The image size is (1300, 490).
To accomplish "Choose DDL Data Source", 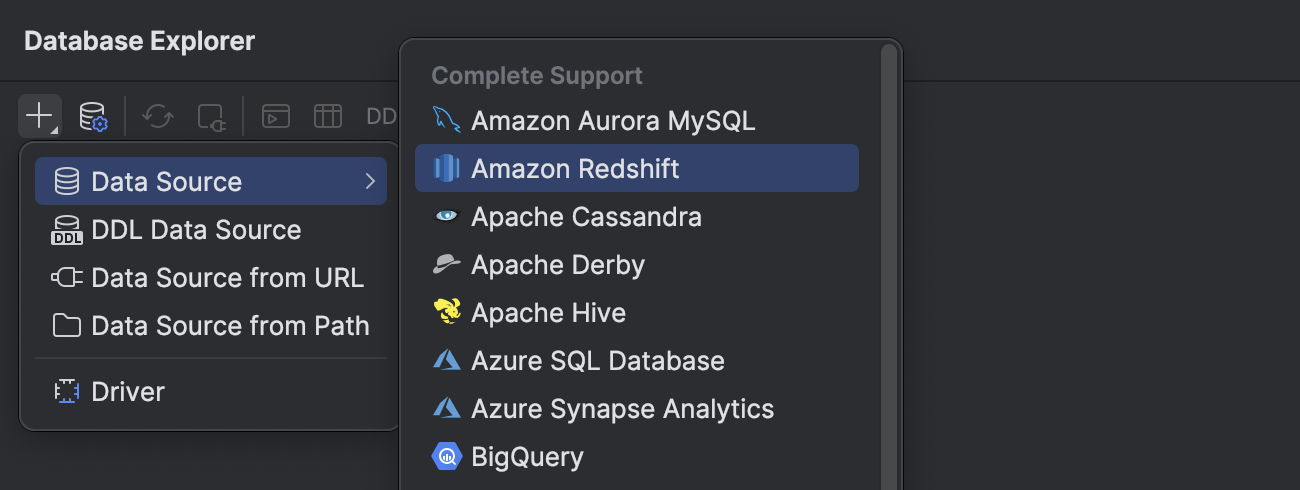I will (x=196, y=230).
